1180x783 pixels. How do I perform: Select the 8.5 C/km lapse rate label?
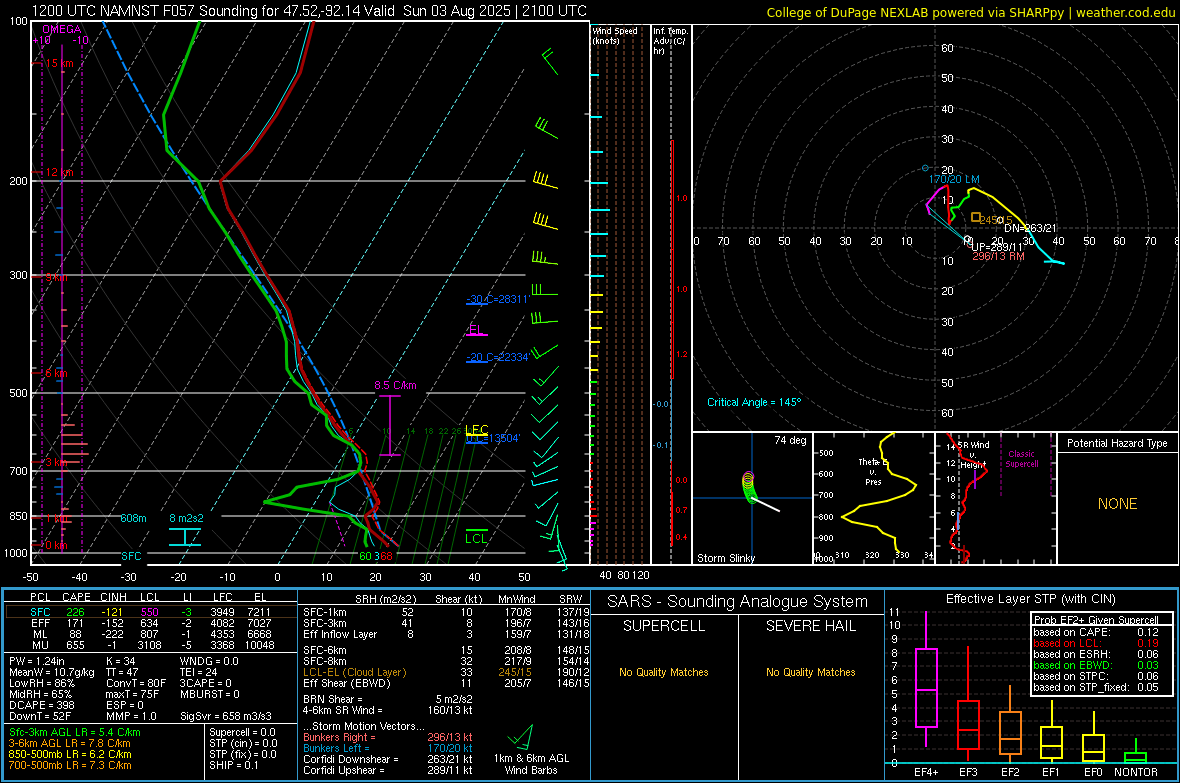point(395,385)
